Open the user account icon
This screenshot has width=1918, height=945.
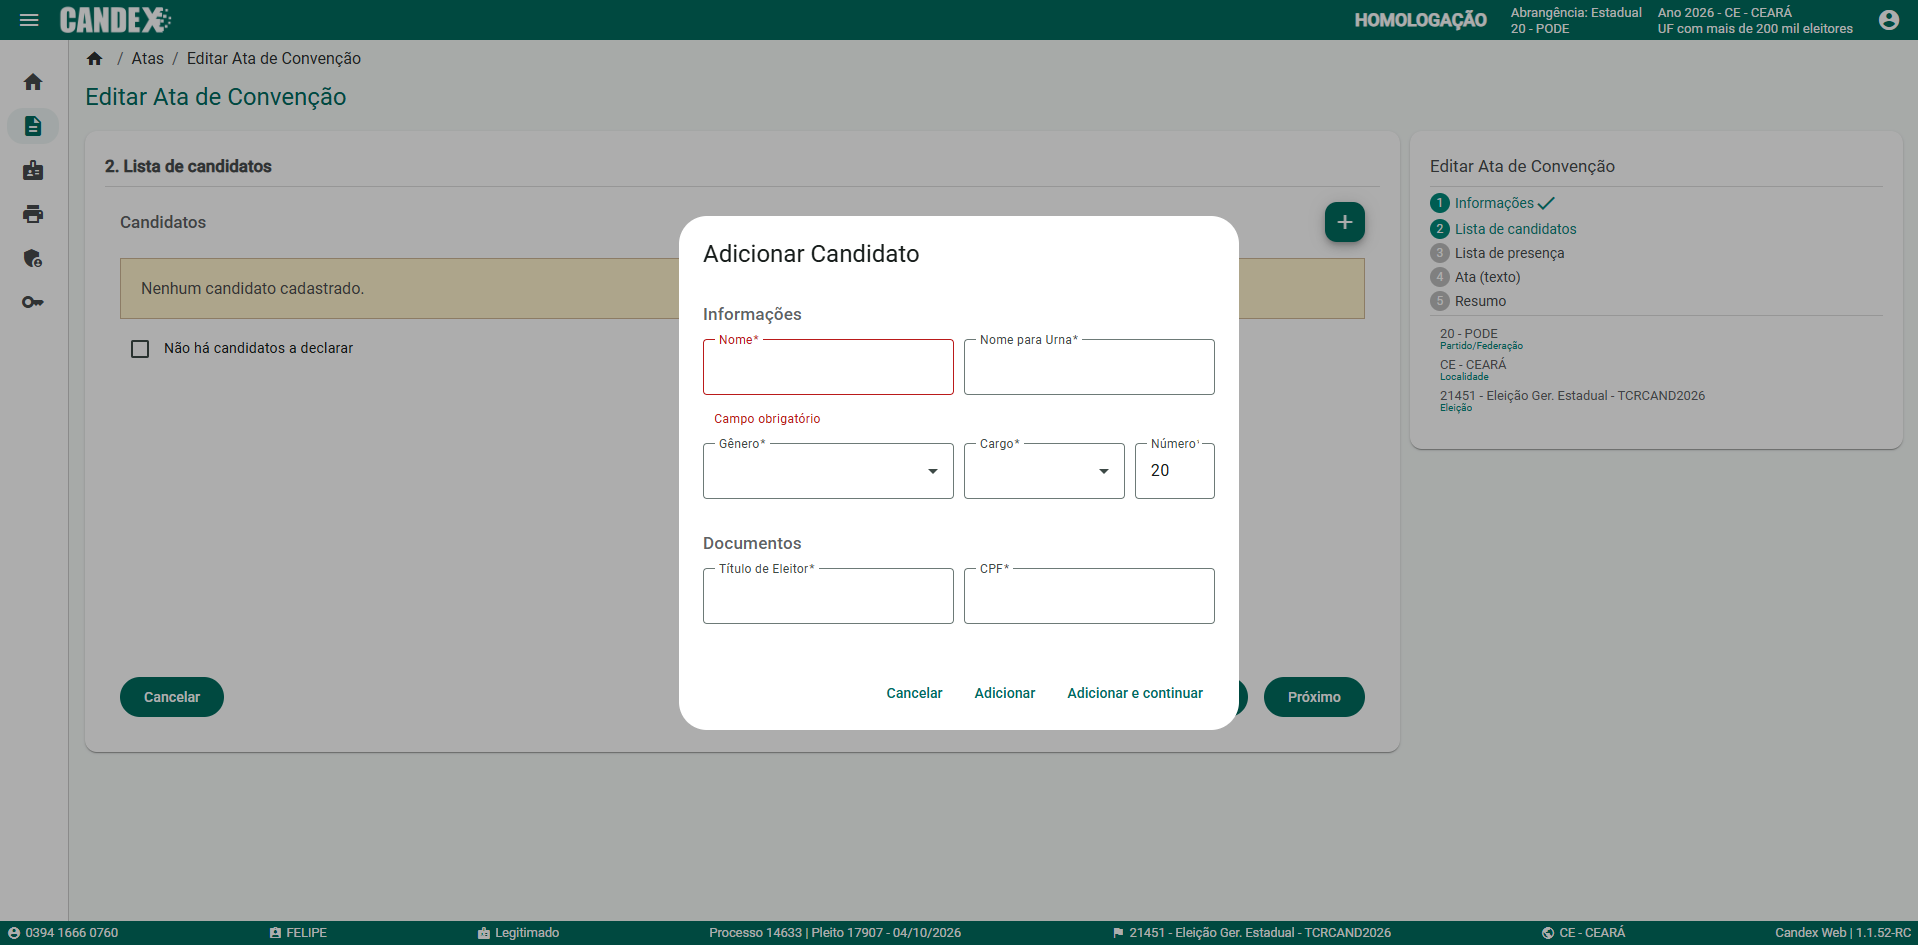click(x=1889, y=20)
